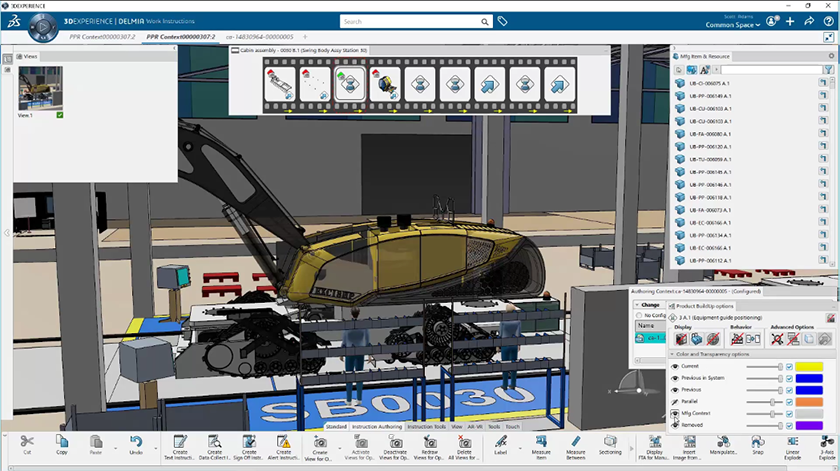
Task: Click the search tags icon
Action: 502,21
